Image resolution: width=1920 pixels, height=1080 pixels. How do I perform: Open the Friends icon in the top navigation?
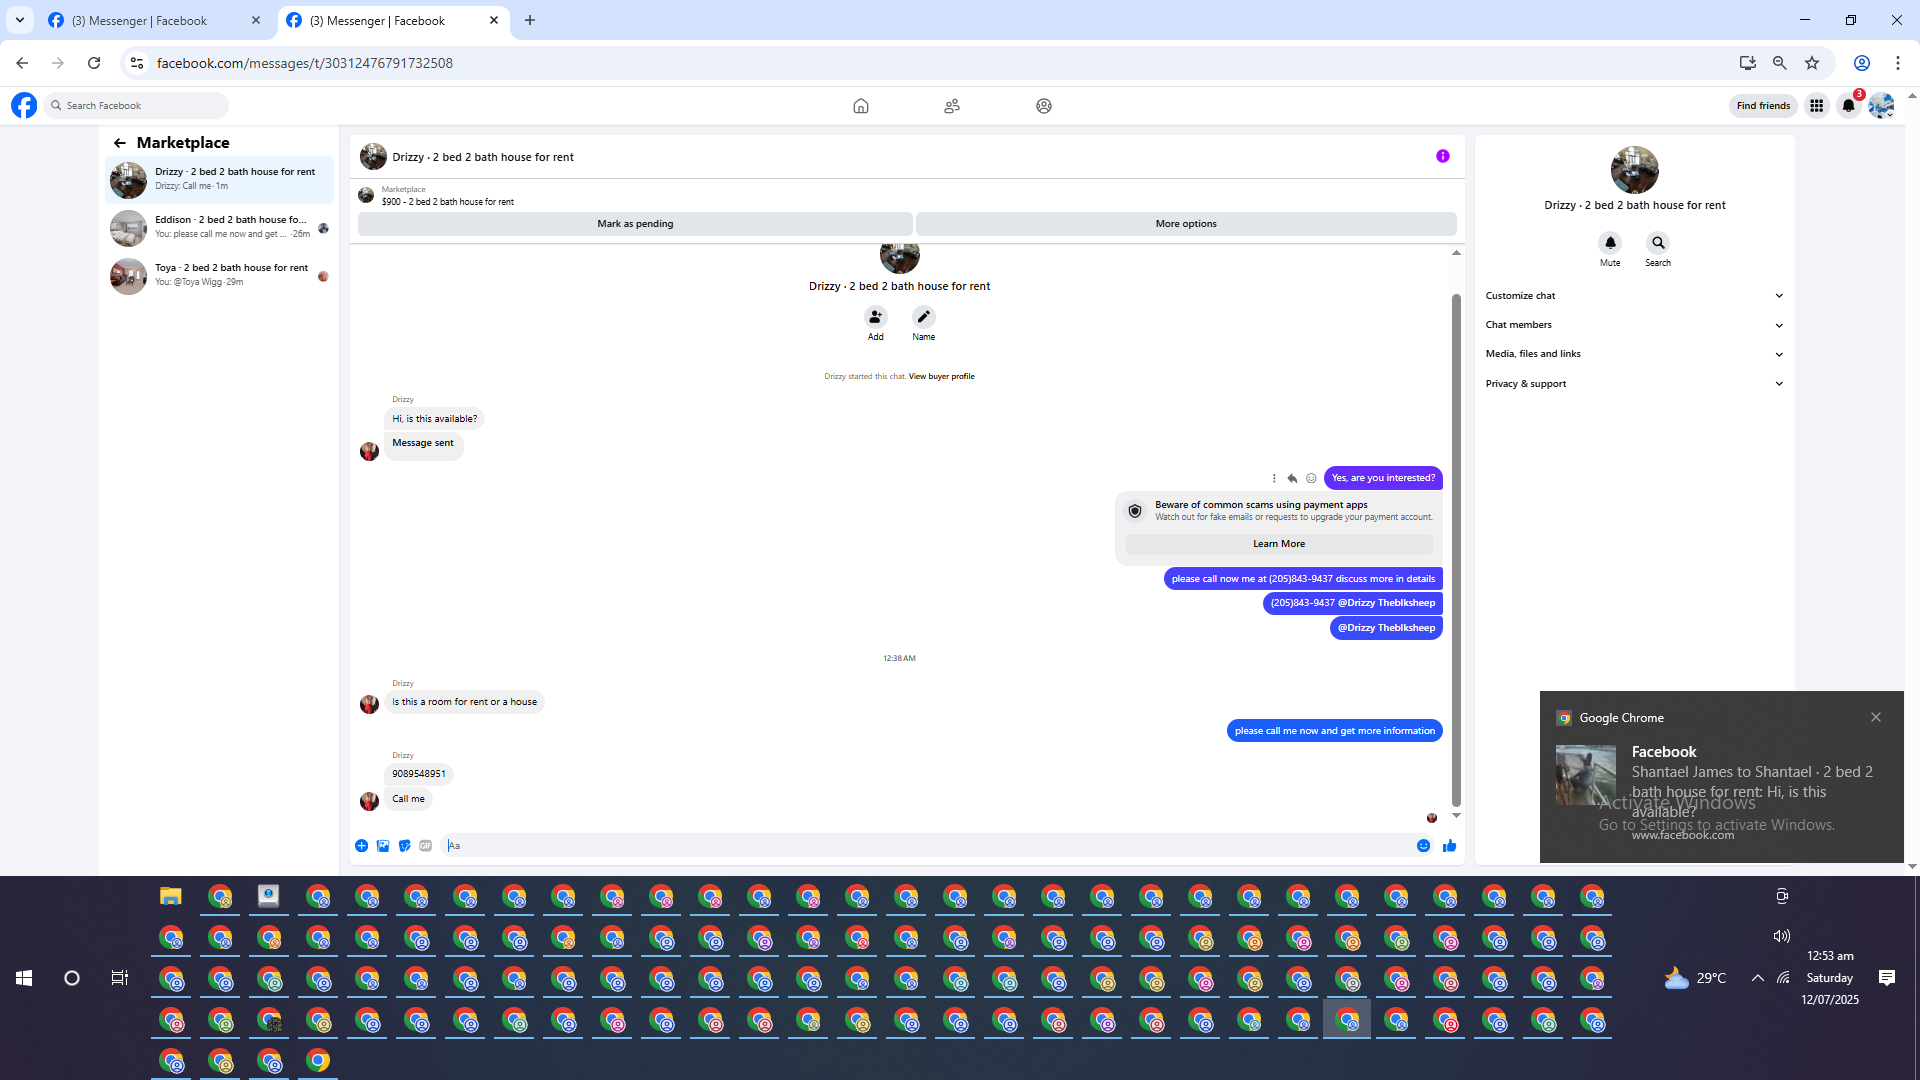(x=952, y=106)
